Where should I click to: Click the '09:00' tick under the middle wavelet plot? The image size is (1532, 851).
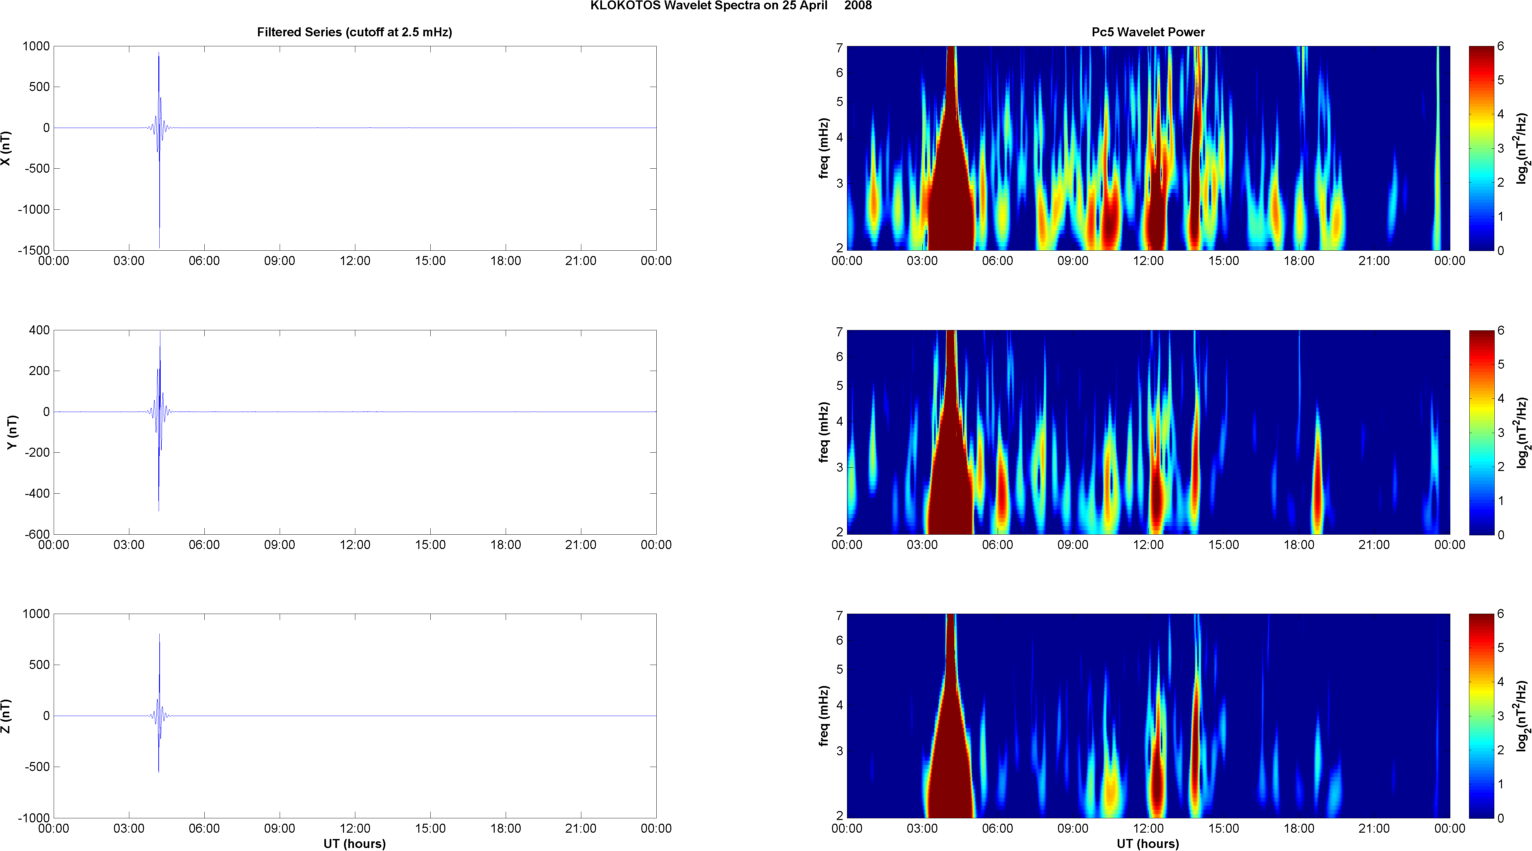pyautogui.click(x=1073, y=545)
